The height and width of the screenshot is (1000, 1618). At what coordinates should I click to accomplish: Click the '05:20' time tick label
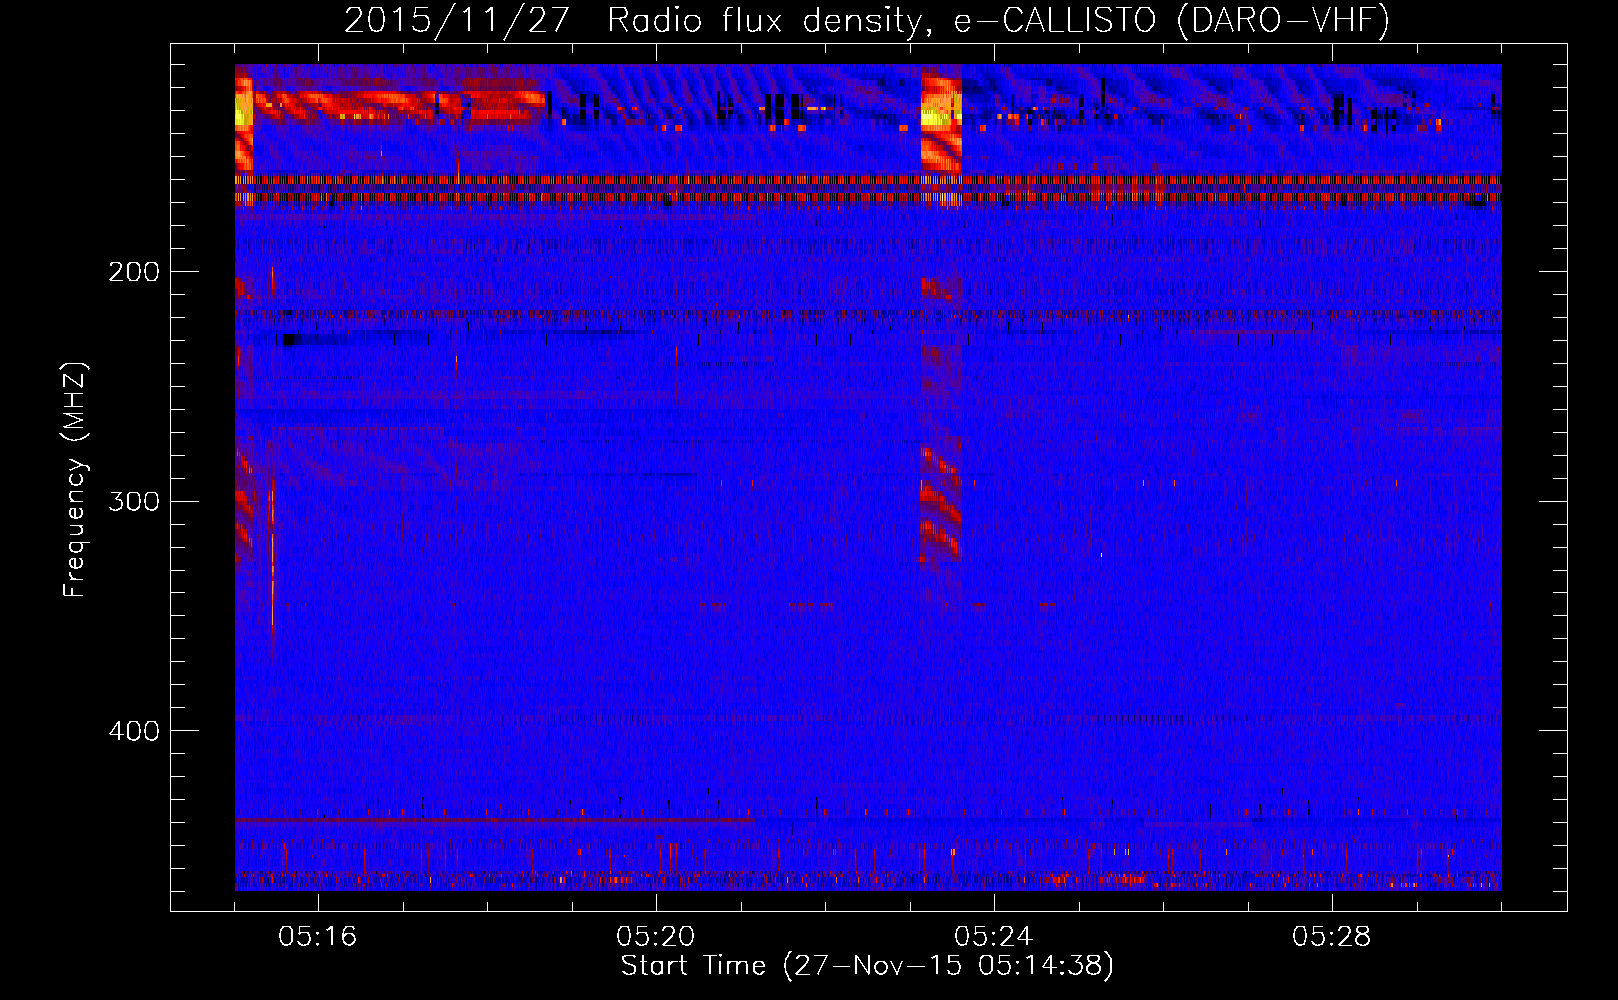pos(656,937)
